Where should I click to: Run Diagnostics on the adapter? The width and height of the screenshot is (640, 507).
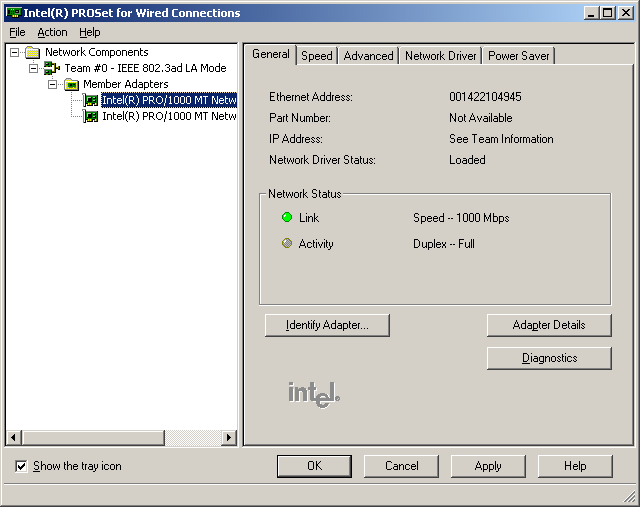point(549,358)
